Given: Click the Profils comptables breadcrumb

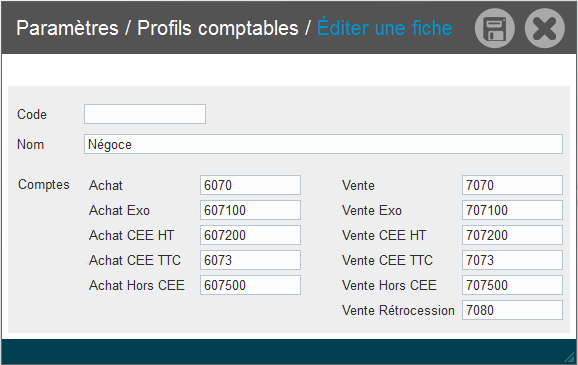Looking at the screenshot, I should pyautogui.click(x=217, y=28).
